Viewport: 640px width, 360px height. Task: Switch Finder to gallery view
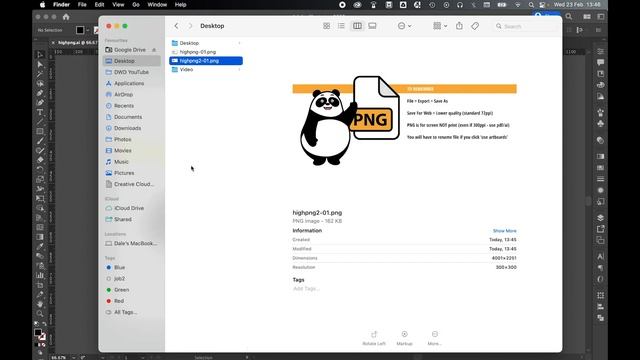[x=372, y=26]
